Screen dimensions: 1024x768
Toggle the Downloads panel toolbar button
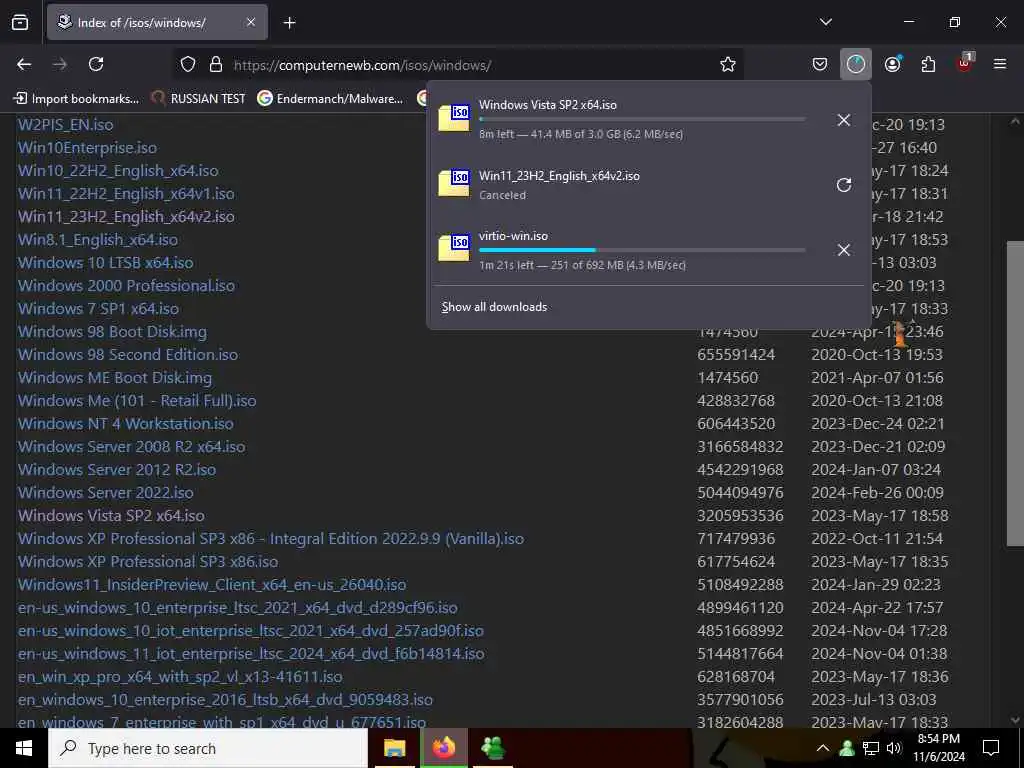856,64
